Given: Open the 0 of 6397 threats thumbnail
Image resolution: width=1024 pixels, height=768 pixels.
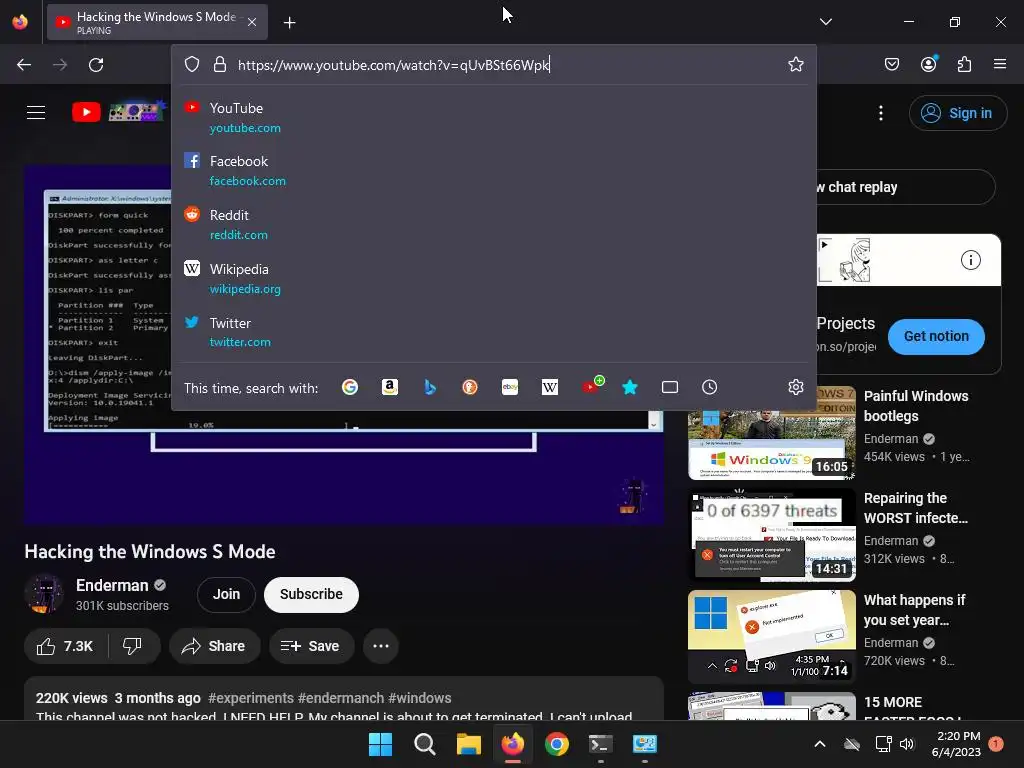Looking at the screenshot, I should coord(772,535).
